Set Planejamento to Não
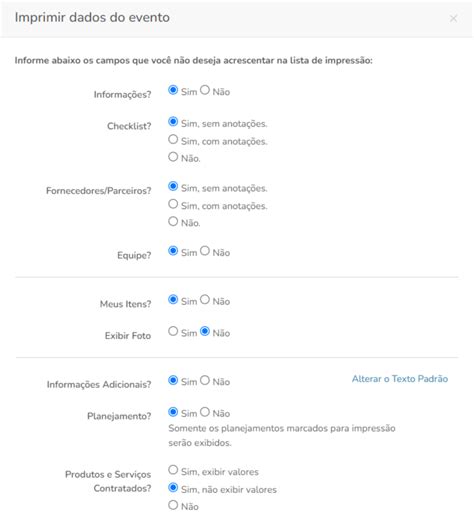The image size is (474, 523). coord(205,412)
